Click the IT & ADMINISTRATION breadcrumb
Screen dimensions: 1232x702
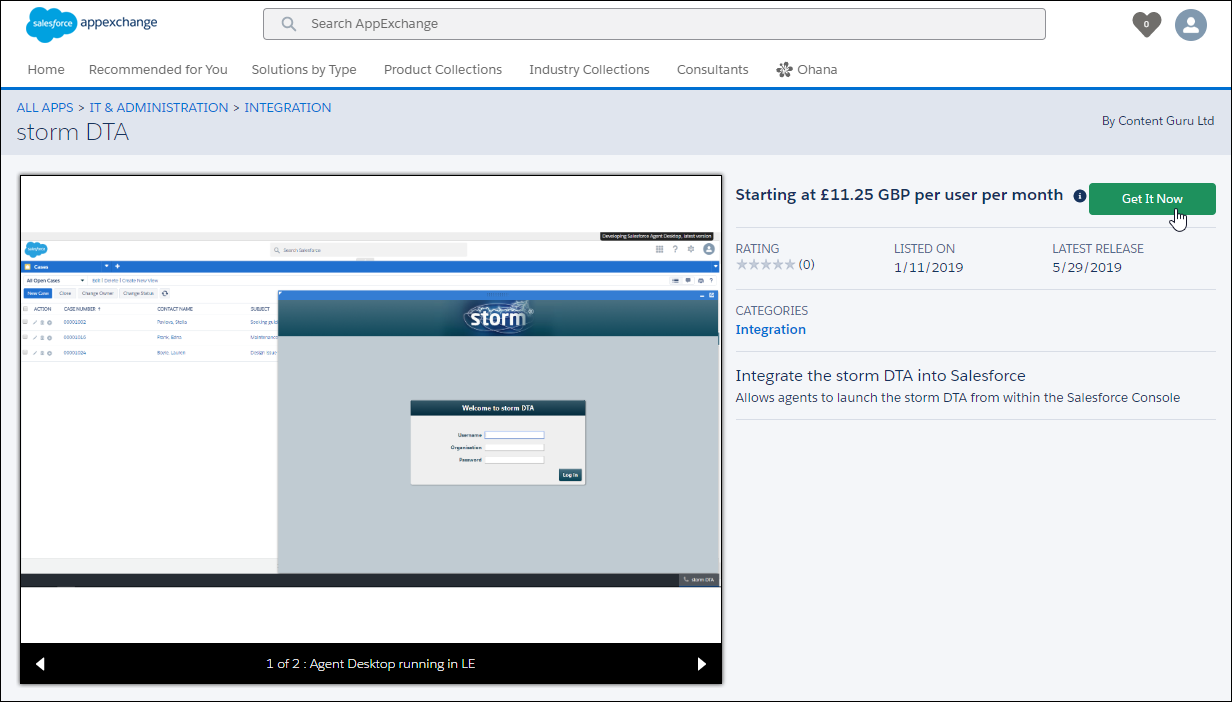click(x=159, y=108)
